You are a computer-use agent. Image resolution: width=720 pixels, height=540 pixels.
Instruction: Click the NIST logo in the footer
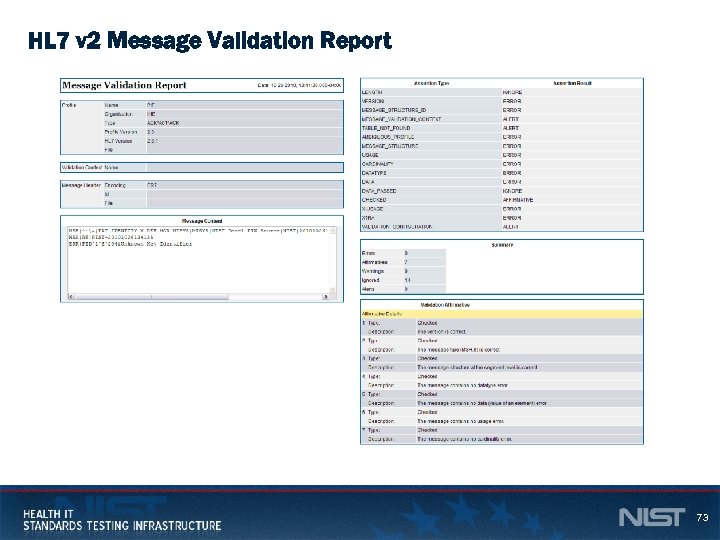(x=652, y=517)
